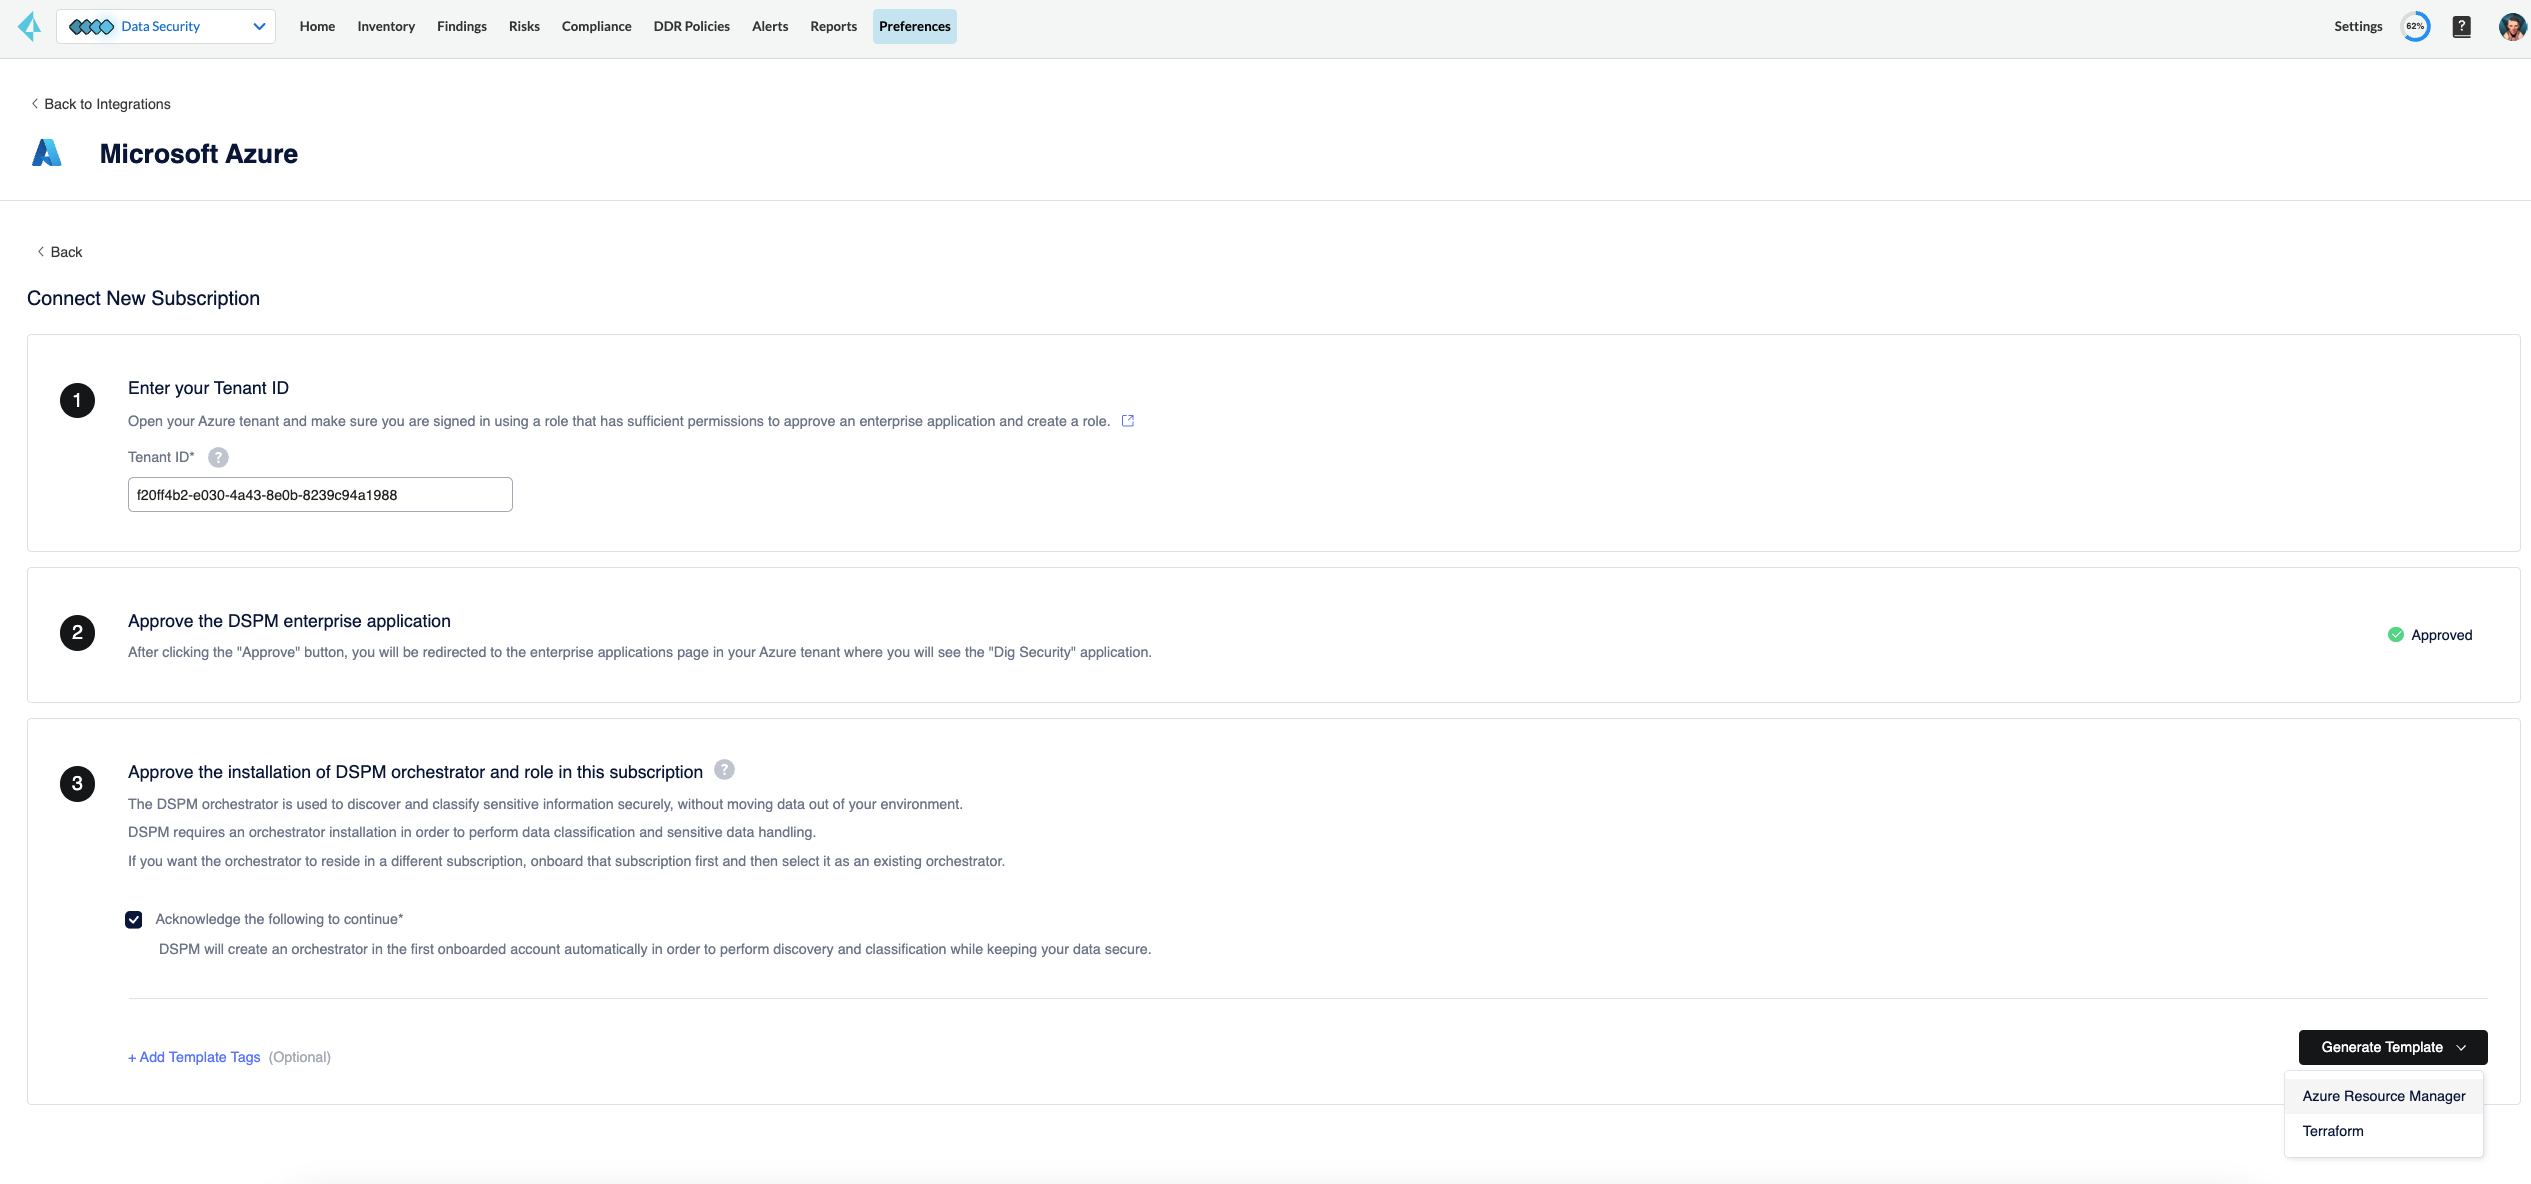Screen dimensions: 2531x1184
Task: Open the external link icon in step one
Action: (1127, 421)
